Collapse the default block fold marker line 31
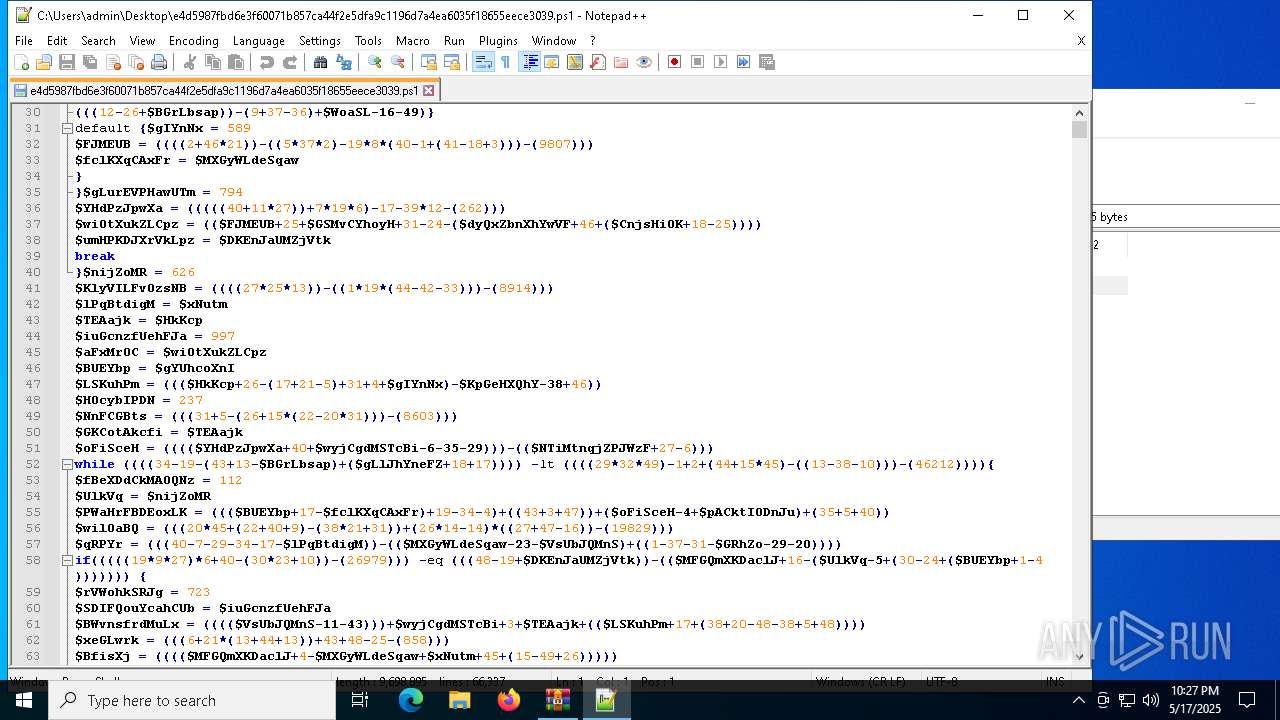Image resolution: width=1280 pixels, height=720 pixels. pos(67,128)
